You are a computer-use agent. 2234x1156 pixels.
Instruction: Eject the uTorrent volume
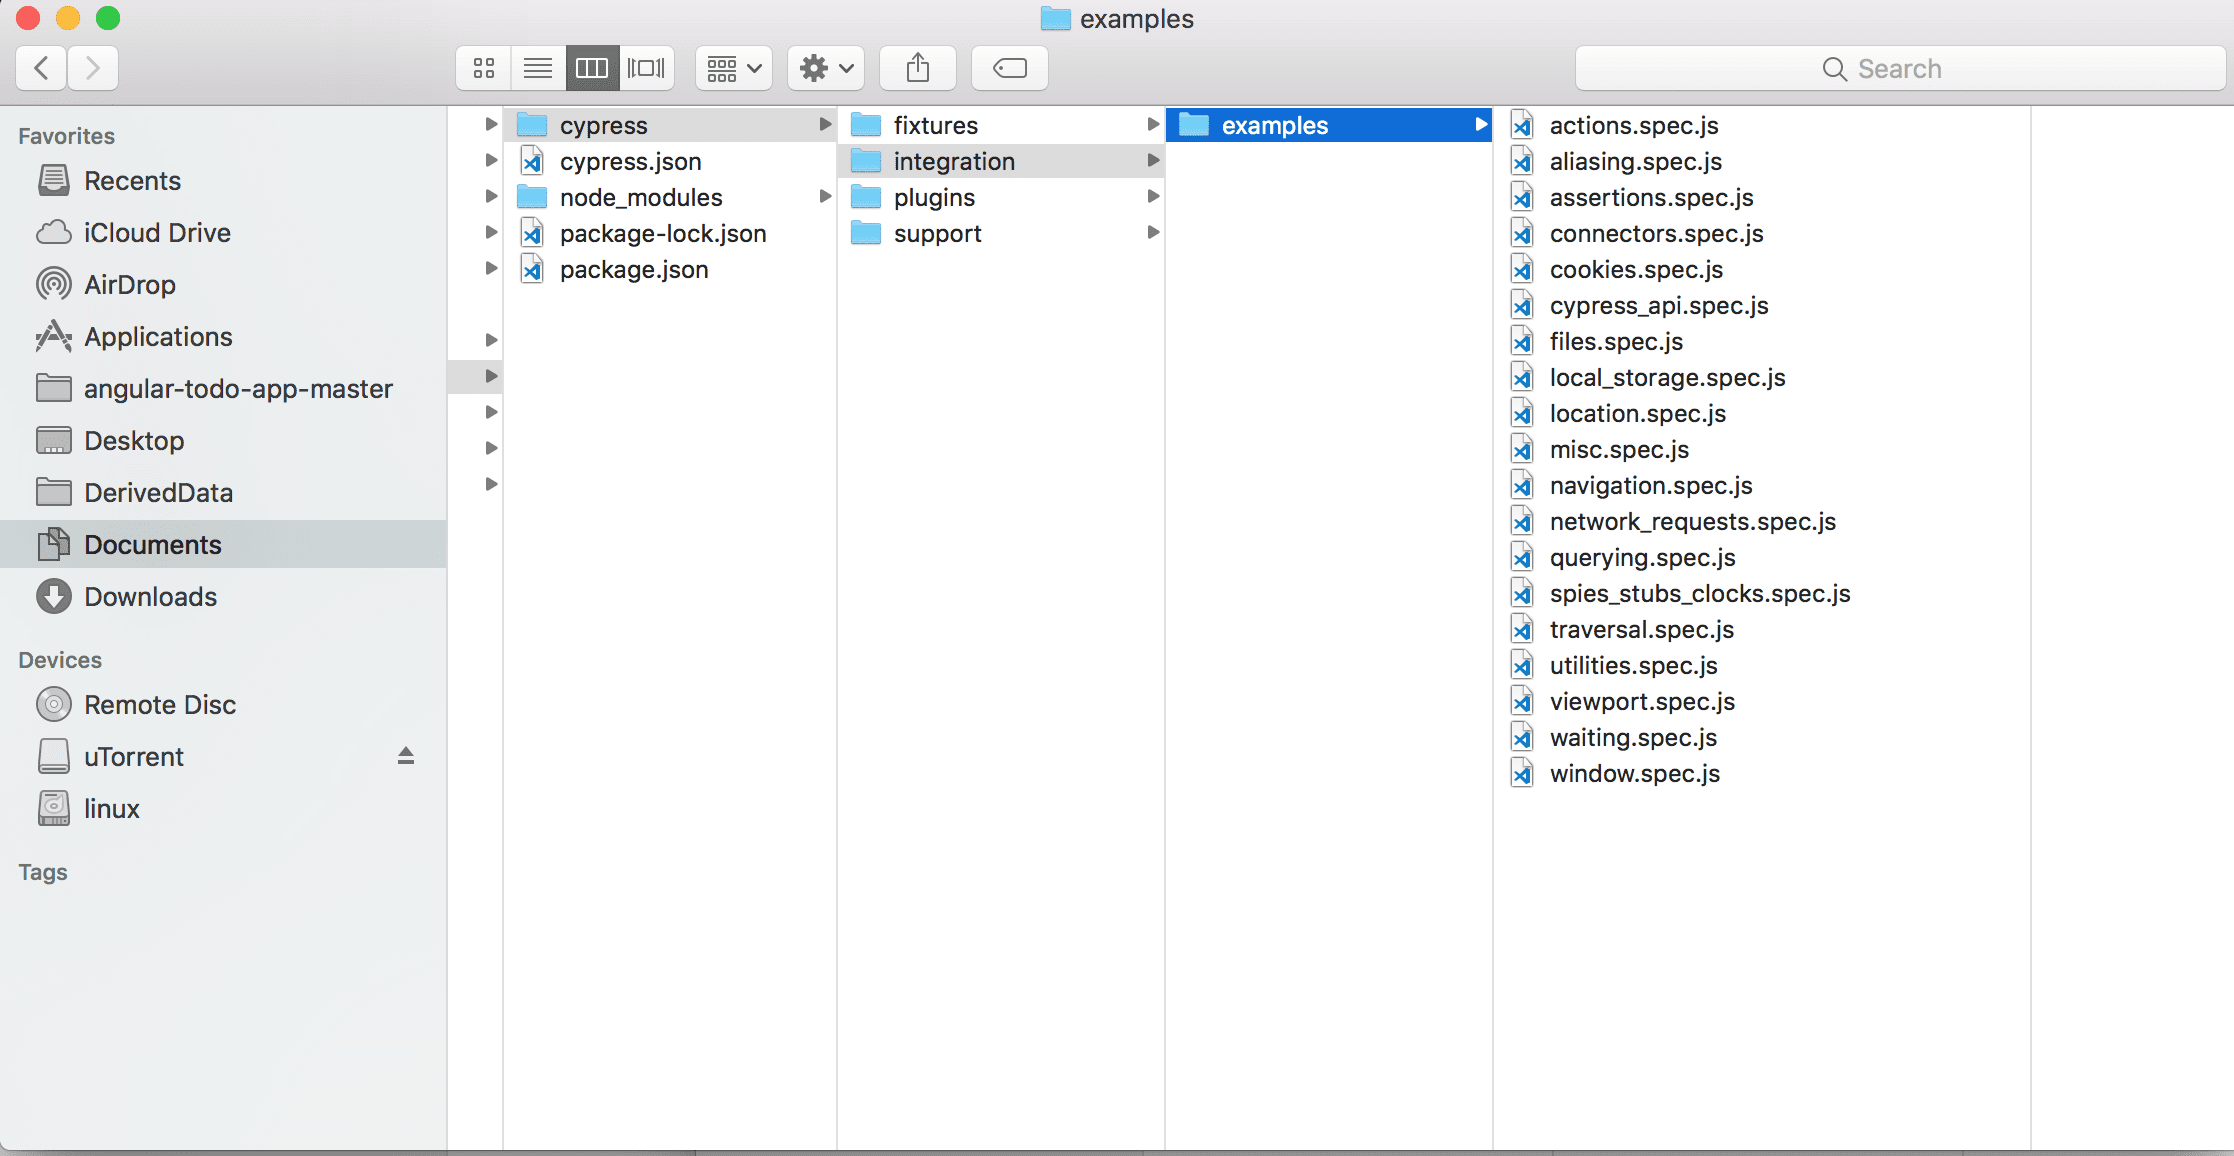click(406, 756)
